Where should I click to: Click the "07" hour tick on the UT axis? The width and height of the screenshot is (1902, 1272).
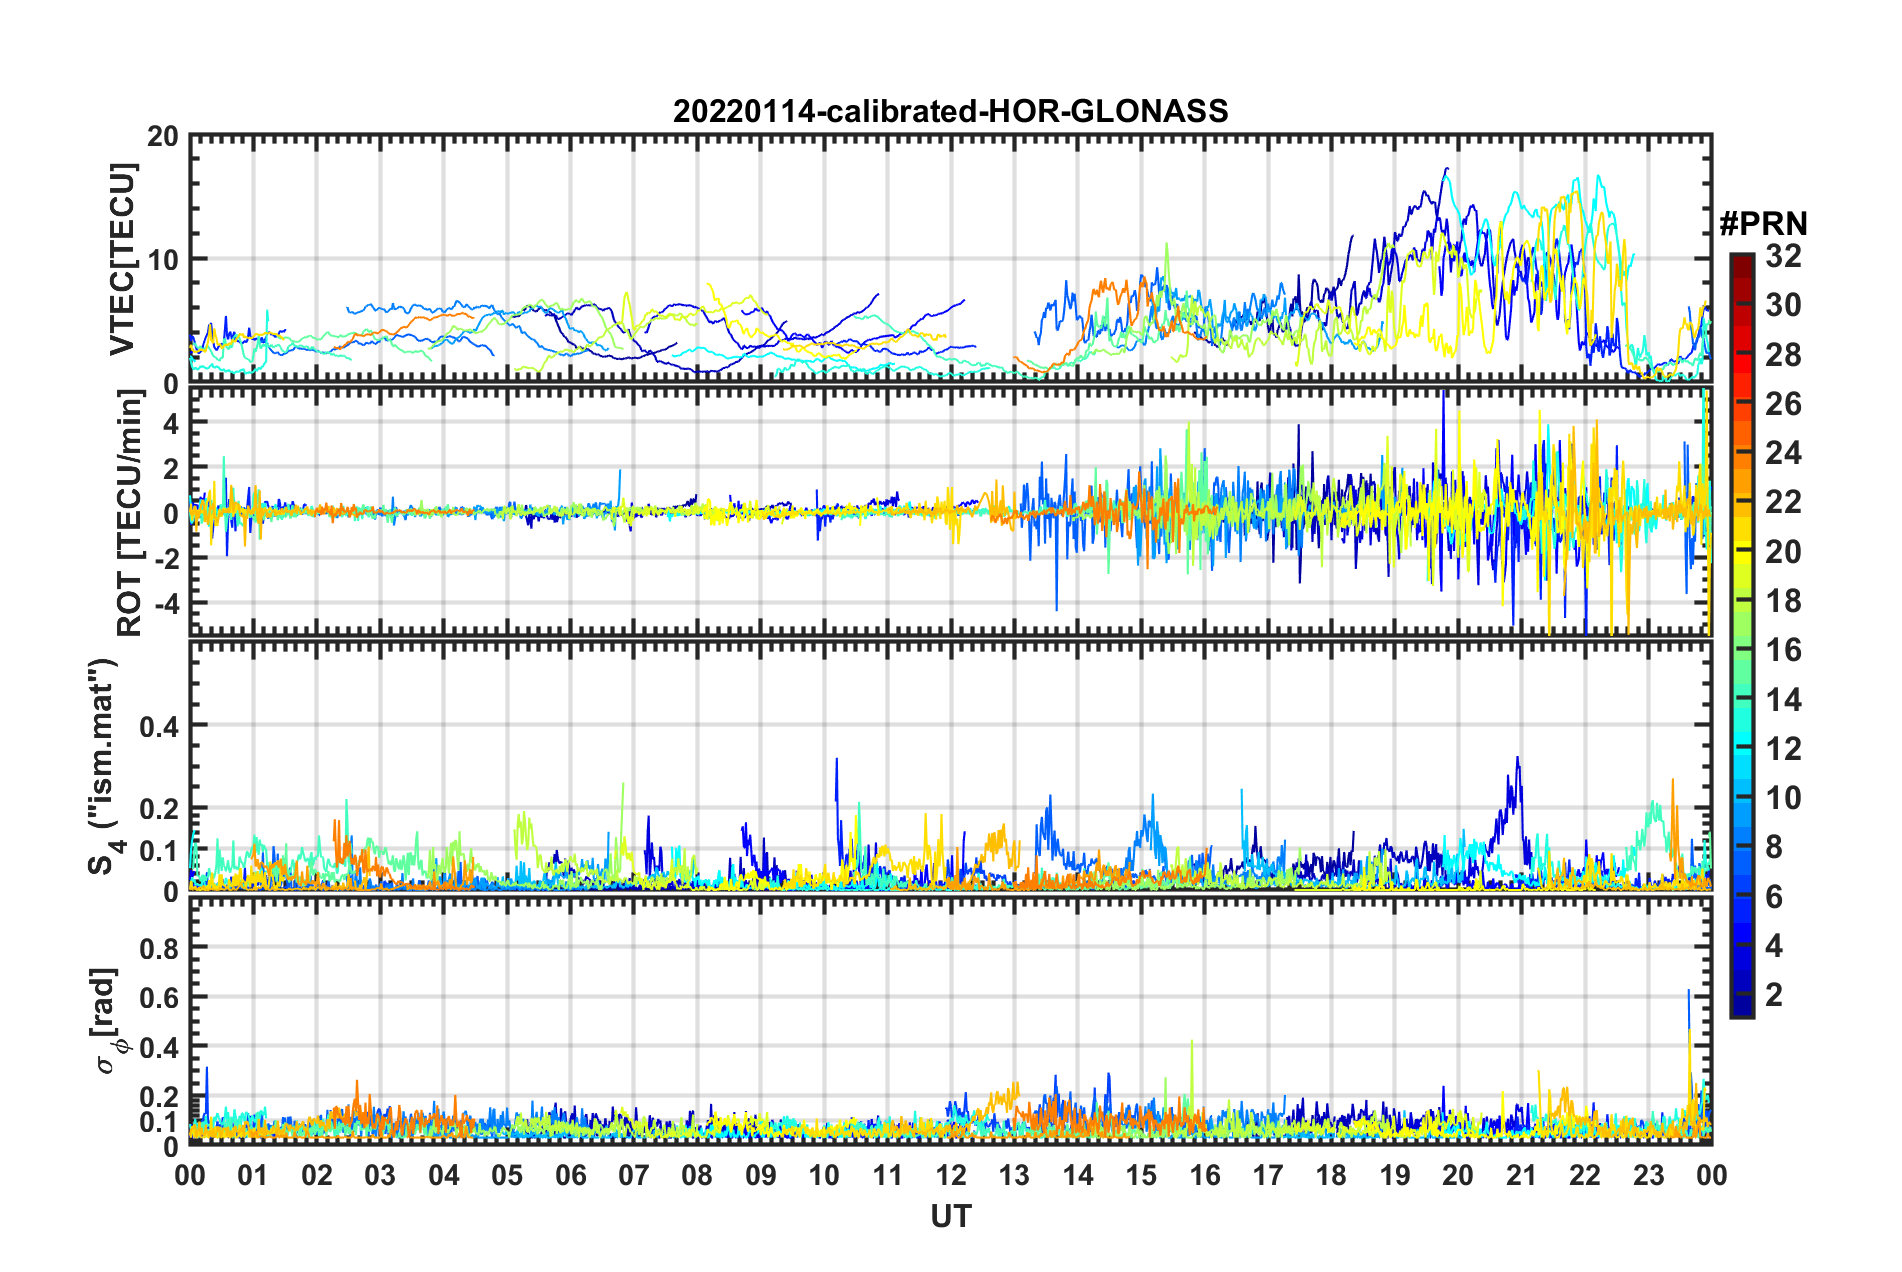pos(634,1175)
